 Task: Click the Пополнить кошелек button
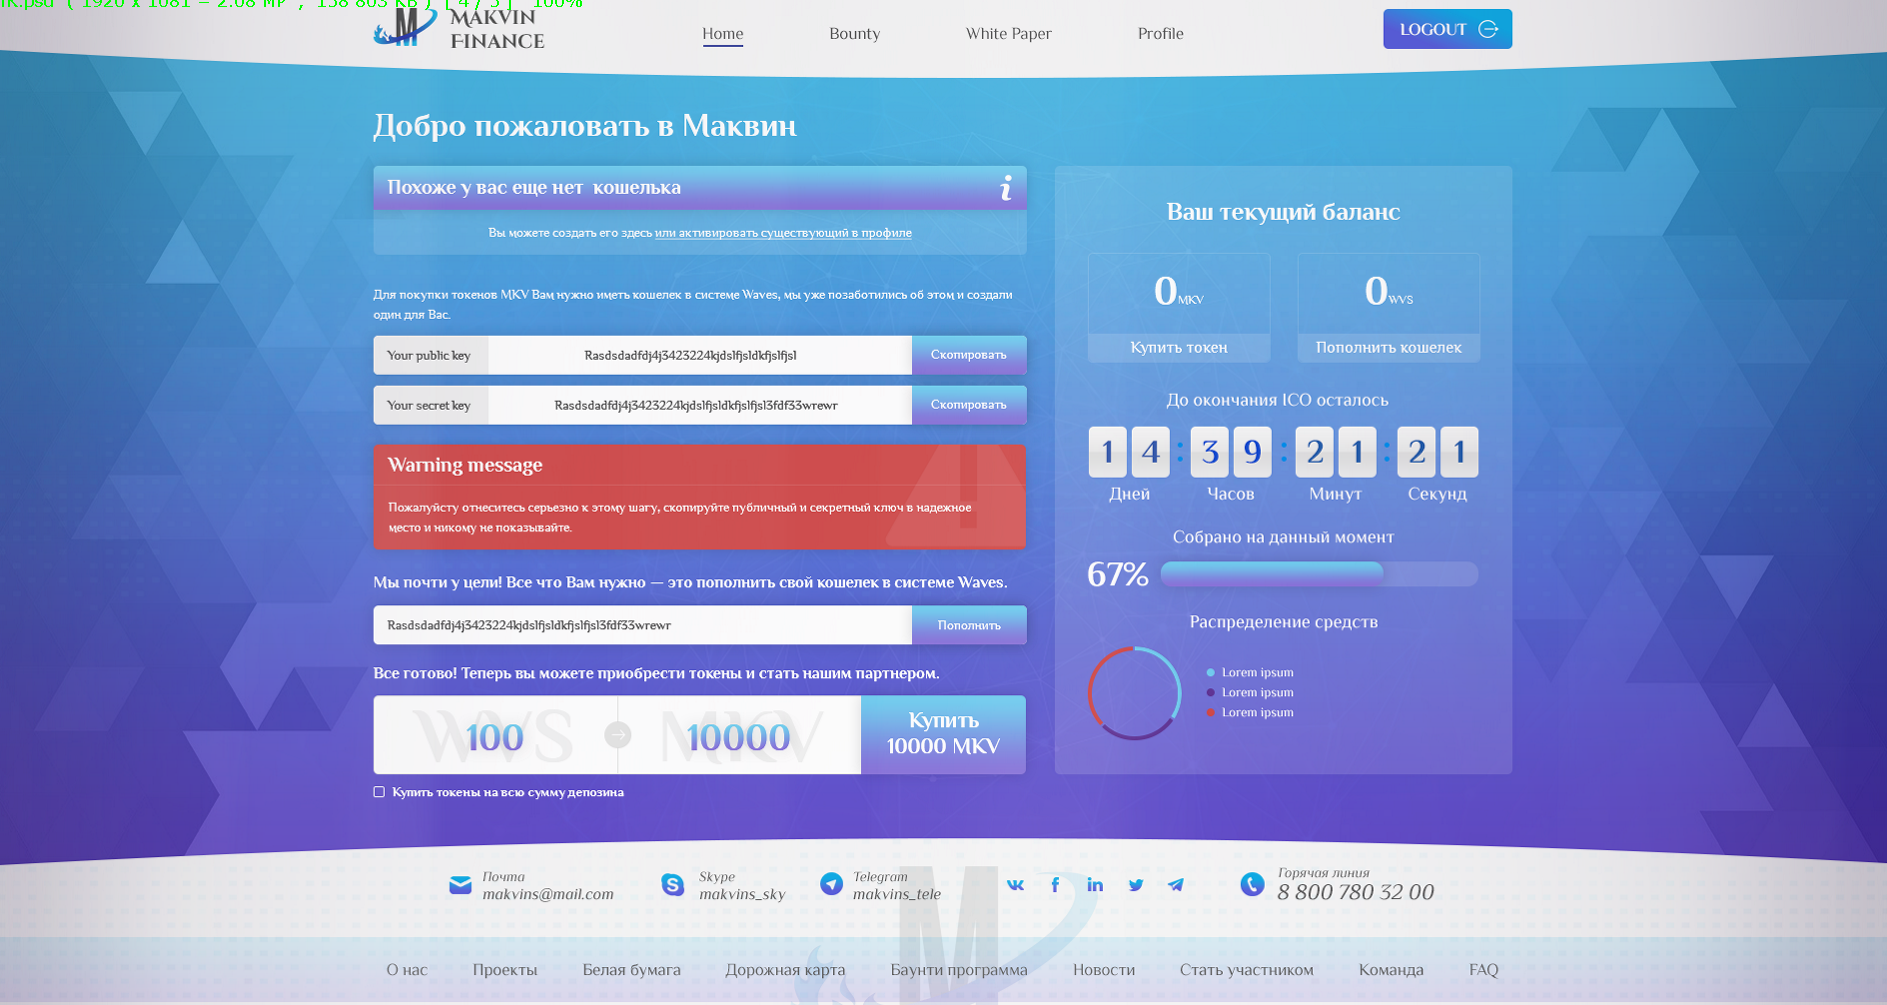[1388, 347]
